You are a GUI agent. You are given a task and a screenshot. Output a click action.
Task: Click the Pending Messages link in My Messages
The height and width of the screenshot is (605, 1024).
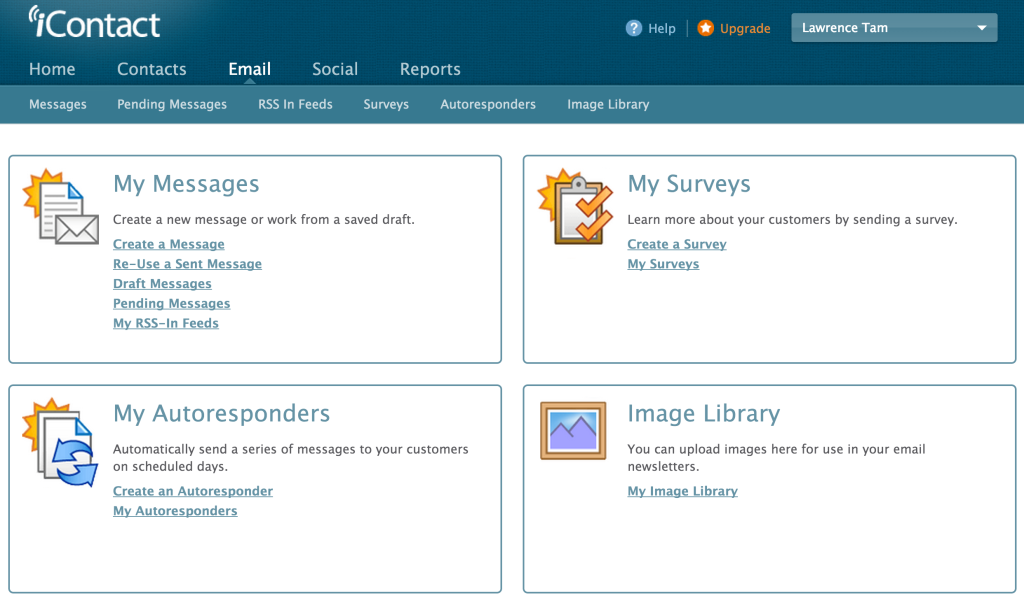tap(172, 303)
